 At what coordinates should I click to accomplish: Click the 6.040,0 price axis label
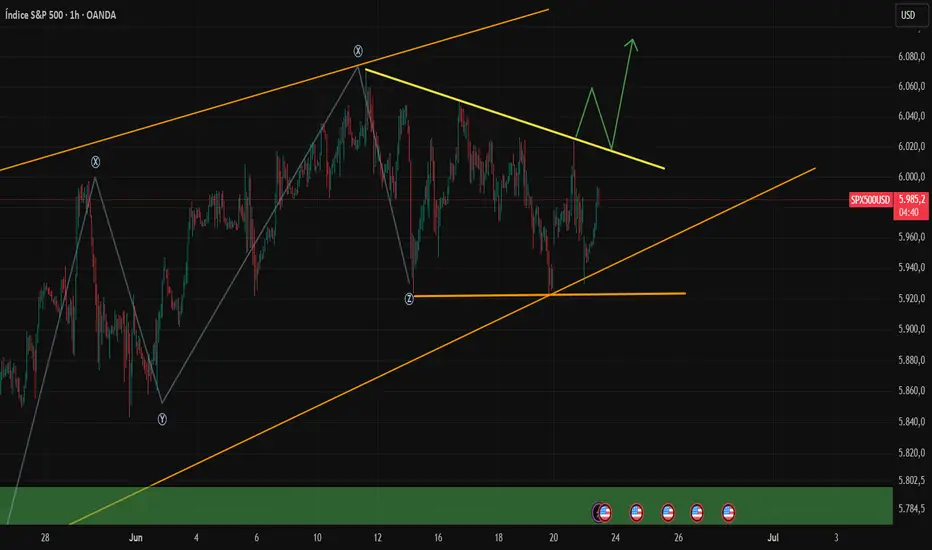911,116
